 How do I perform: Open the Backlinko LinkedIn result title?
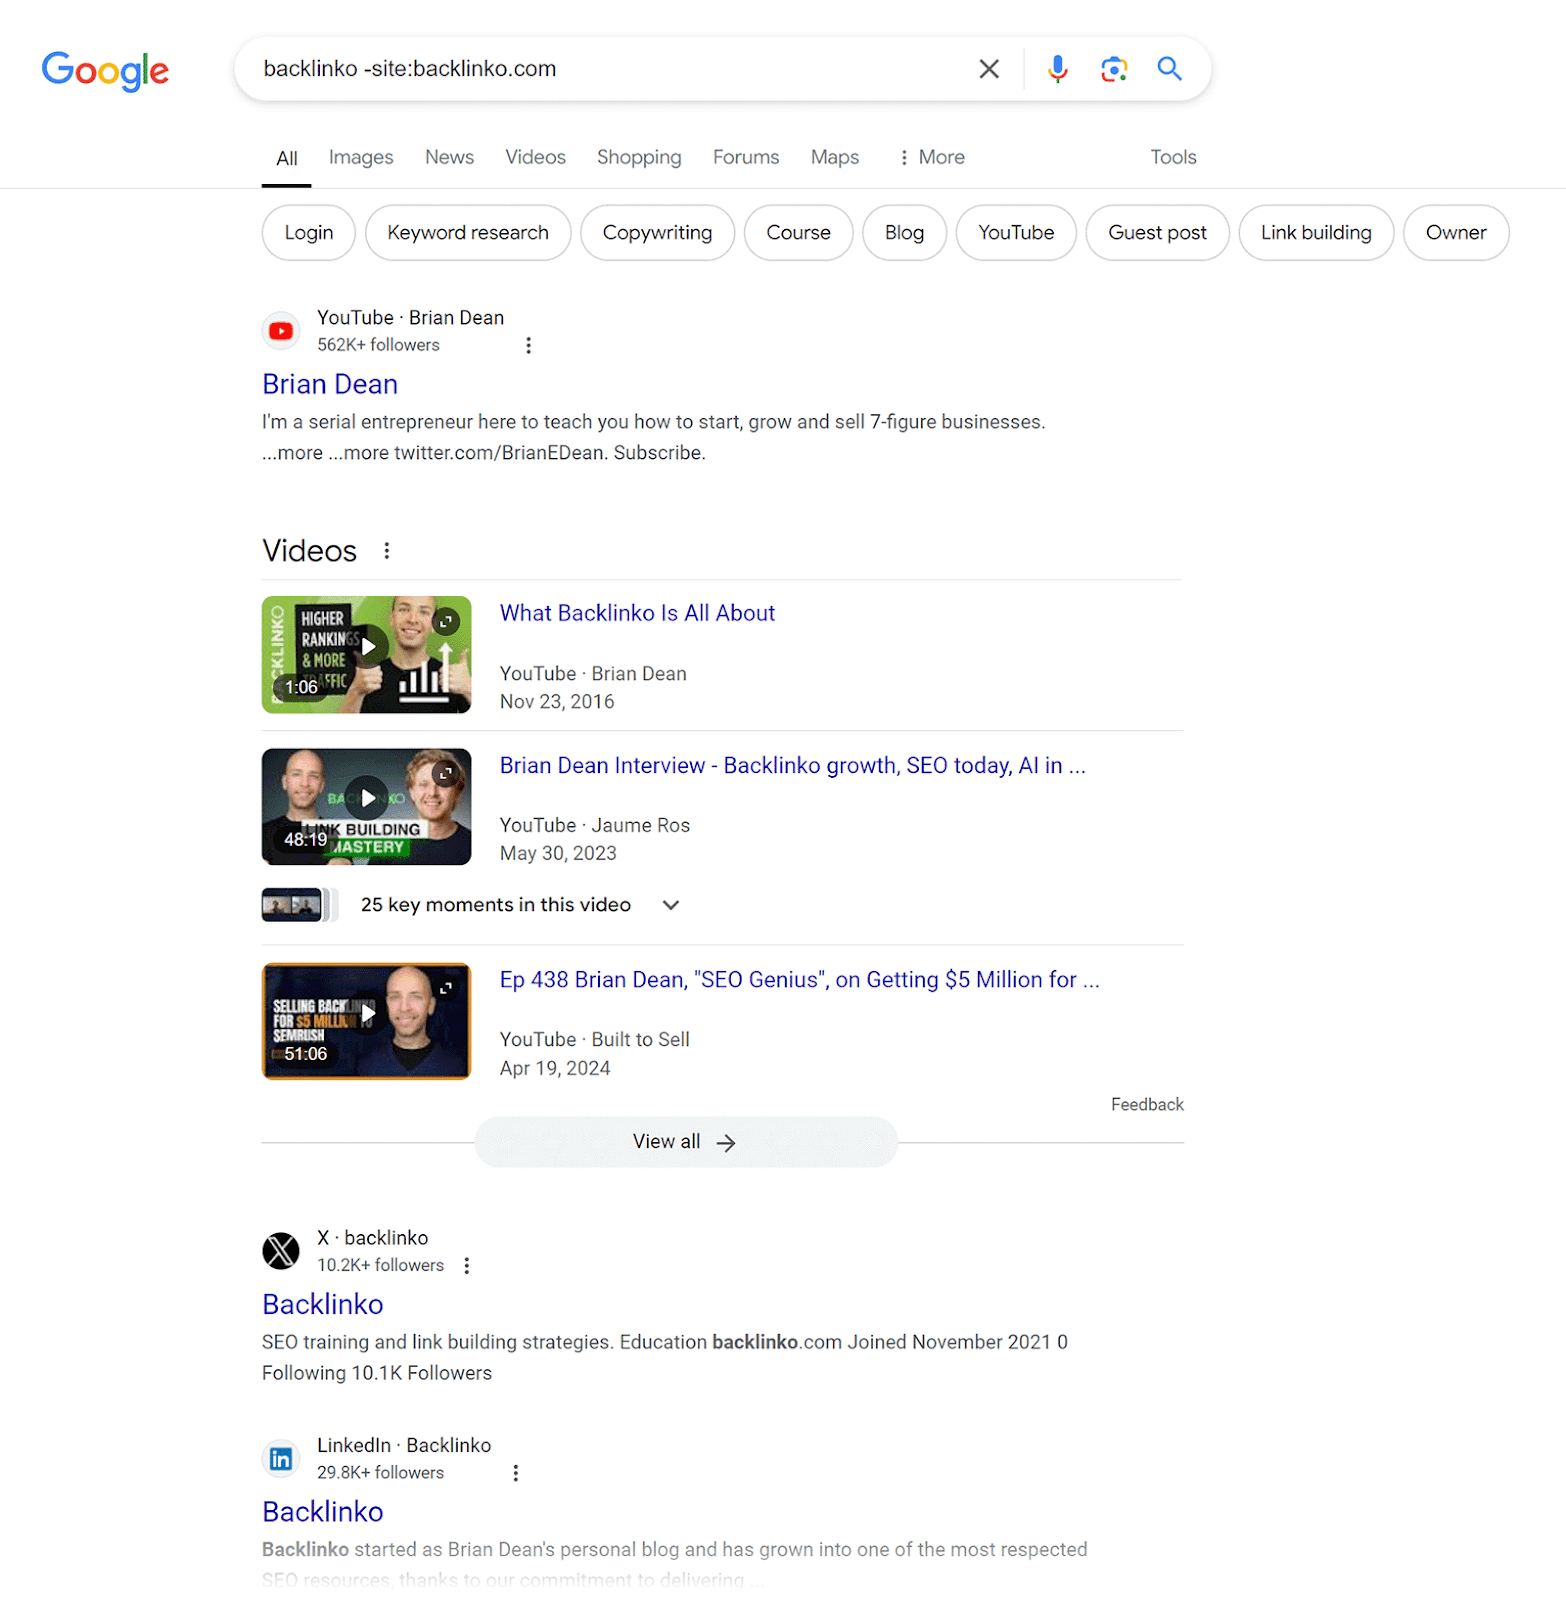pos(323,1513)
